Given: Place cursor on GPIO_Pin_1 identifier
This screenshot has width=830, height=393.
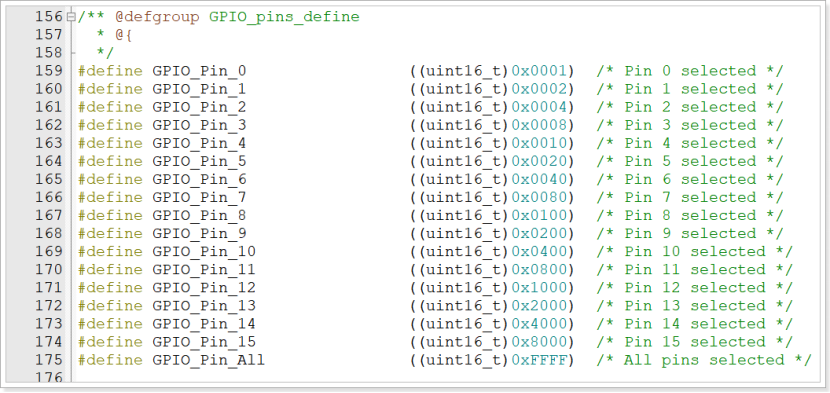Looking at the screenshot, I should point(200,89).
